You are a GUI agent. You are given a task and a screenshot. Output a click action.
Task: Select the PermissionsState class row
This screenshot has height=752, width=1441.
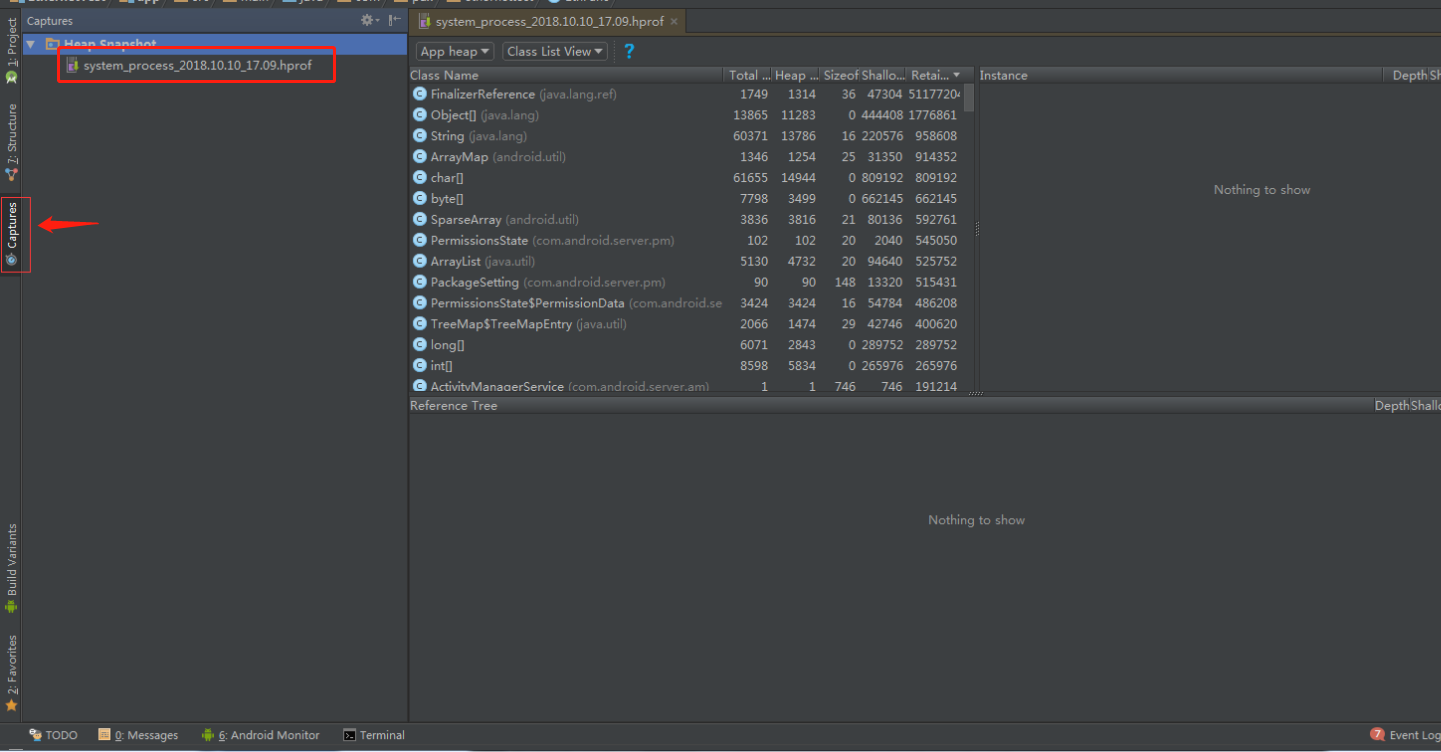685,240
